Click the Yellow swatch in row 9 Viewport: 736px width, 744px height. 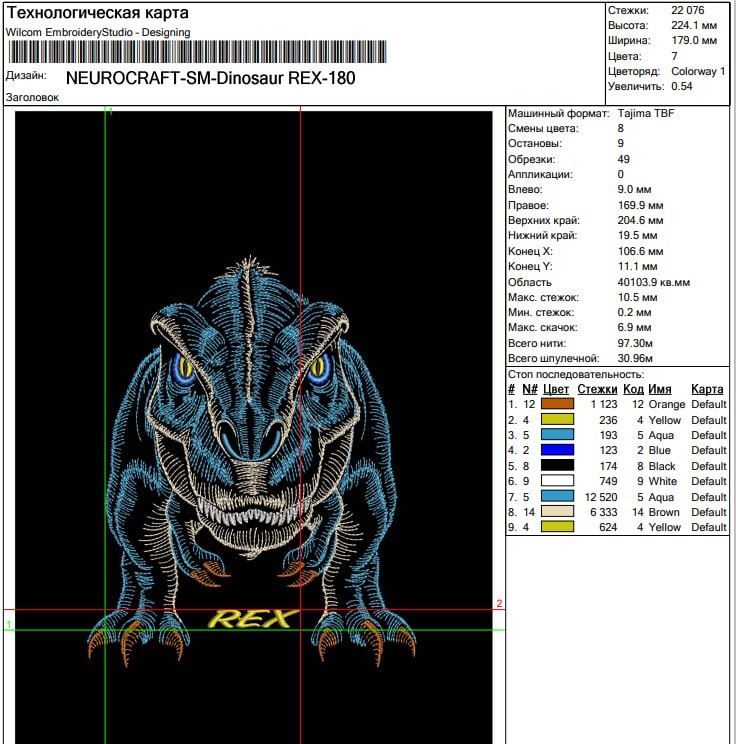click(x=557, y=527)
